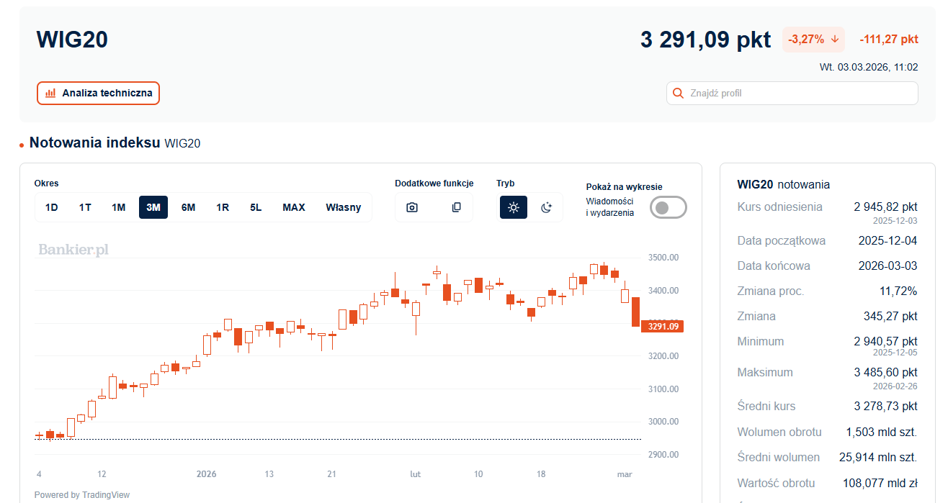948x503 pixels.
Task: Copy chart using the copy icon
Action: tap(456, 207)
